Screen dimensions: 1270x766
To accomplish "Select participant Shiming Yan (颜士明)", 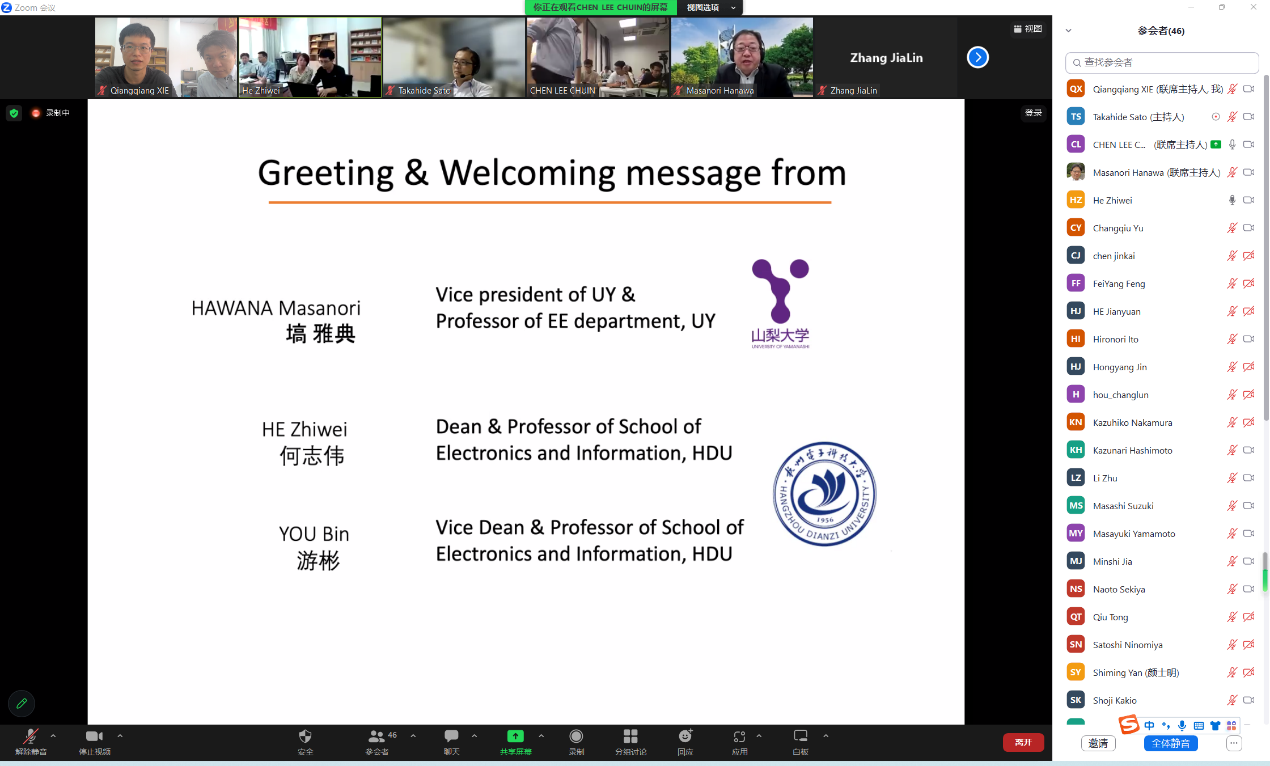I will coord(1162,672).
